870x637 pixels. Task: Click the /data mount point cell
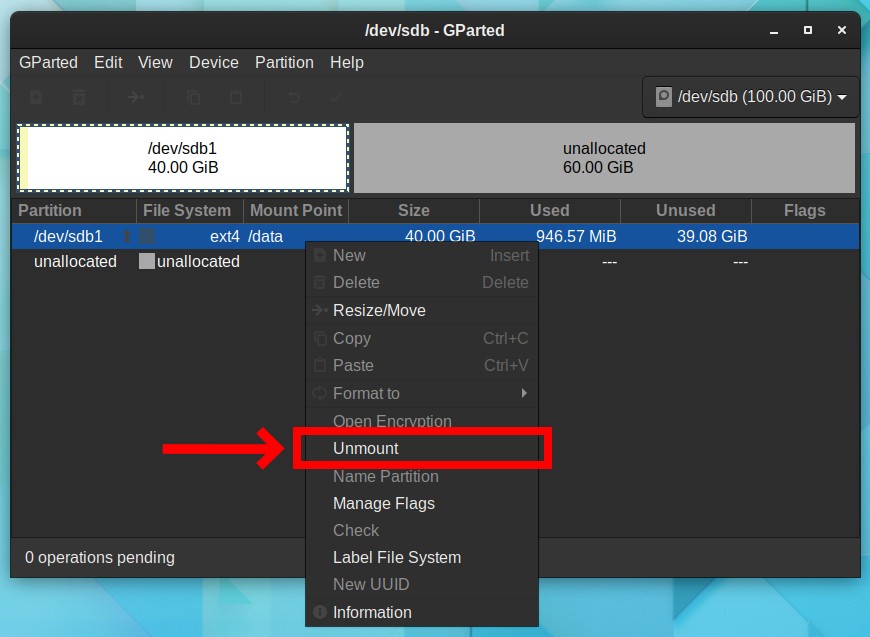tap(265, 236)
